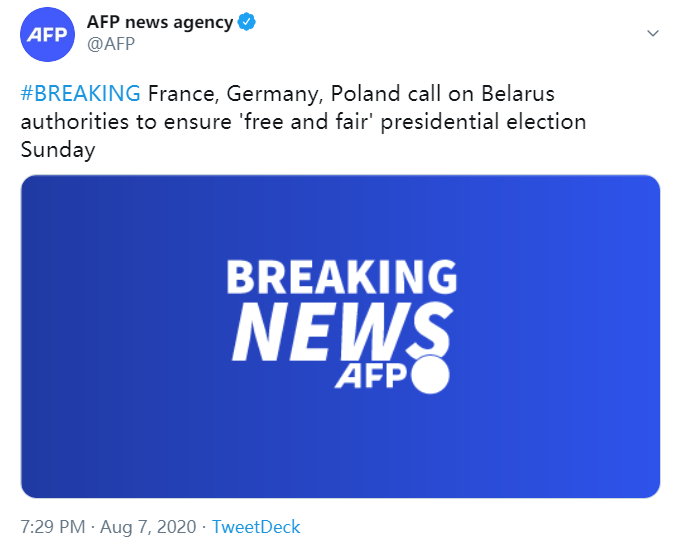
Task: Open the #BREAKING hashtag link
Action: pyautogui.click(x=80, y=95)
